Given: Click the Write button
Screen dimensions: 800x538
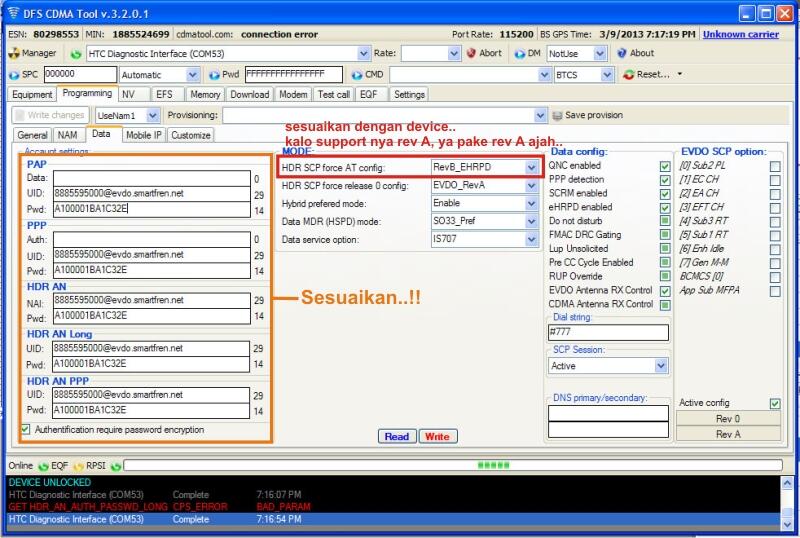Looking at the screenshot, I should pos(437,437).
